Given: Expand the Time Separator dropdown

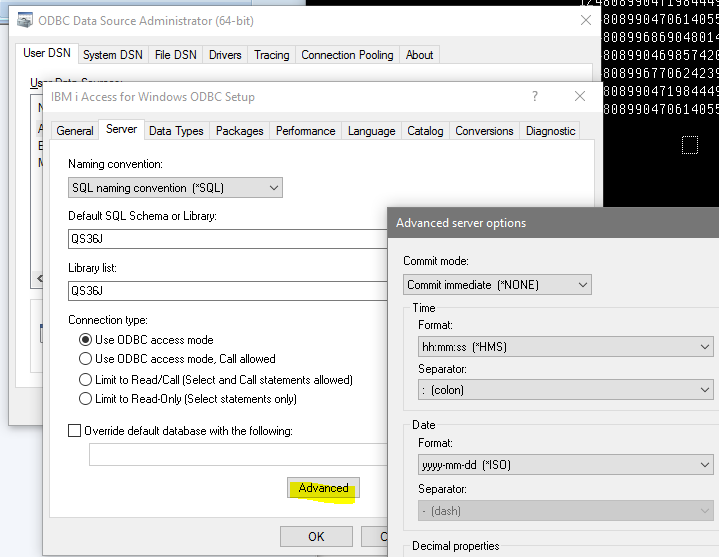Looking at the screenshot, I should [x=565, y=390].
